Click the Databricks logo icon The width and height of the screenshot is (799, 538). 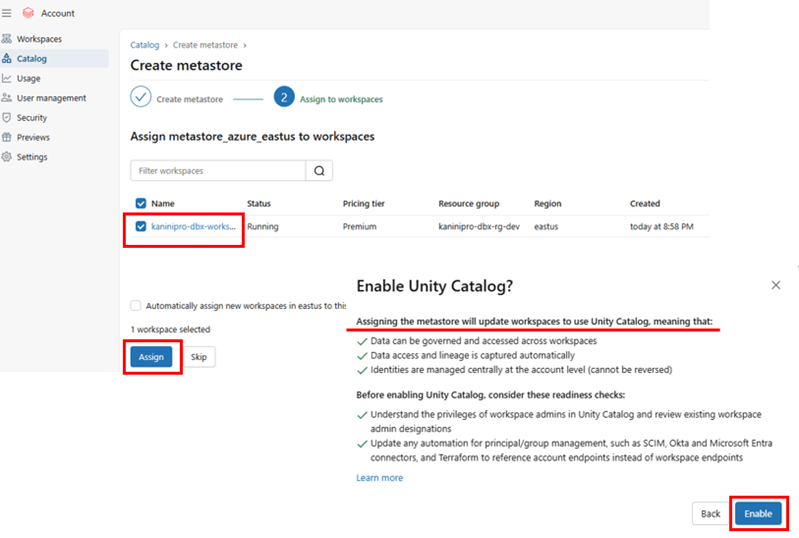[27, 13]
